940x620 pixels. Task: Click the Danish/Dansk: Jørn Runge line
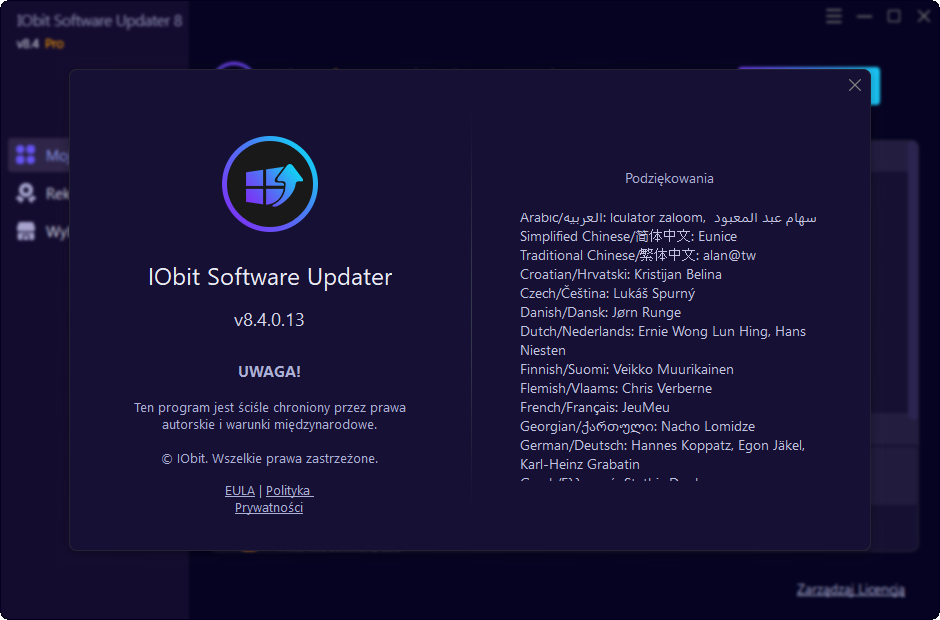pos(600,312)
